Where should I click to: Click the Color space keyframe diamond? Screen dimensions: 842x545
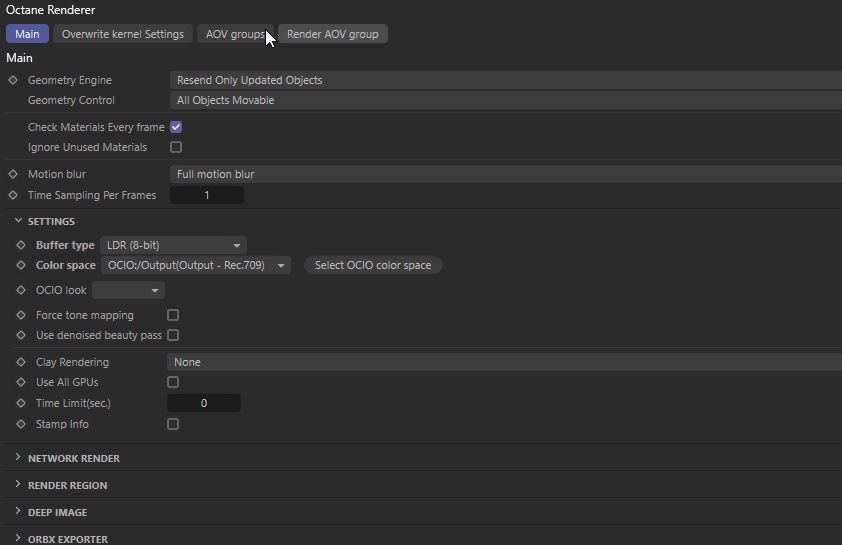(x=21, y=266)
